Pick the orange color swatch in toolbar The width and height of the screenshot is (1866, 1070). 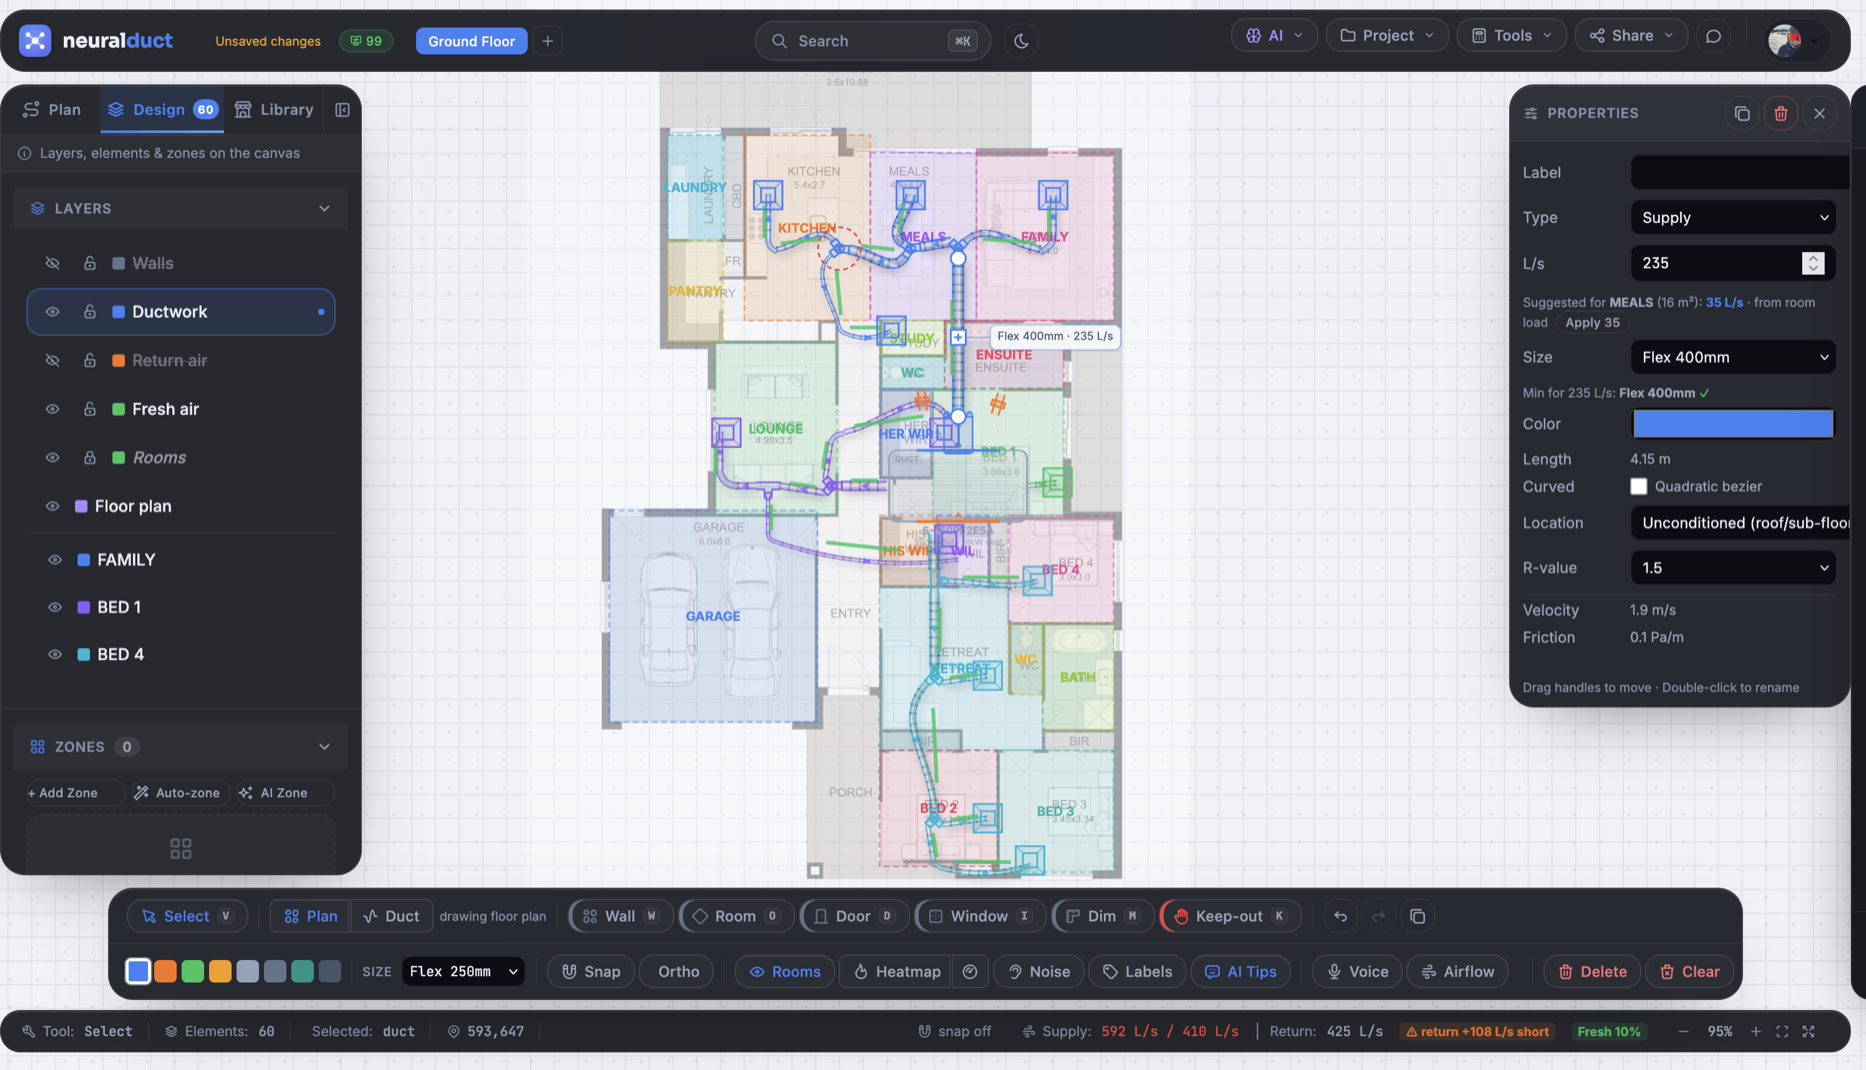(x=166, y=972)
